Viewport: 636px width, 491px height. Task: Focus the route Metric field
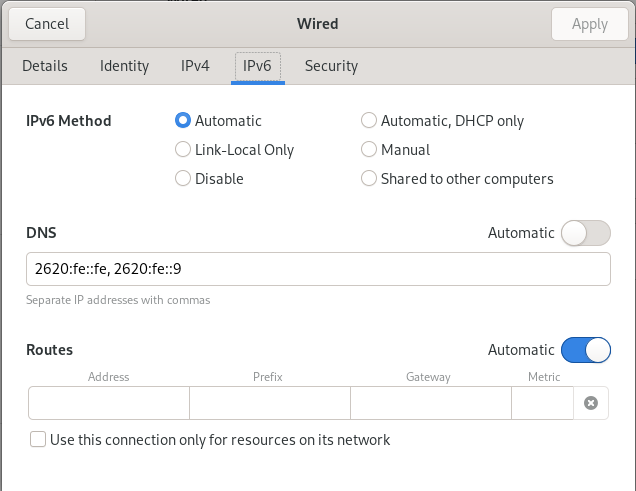[x=542, y=403]
